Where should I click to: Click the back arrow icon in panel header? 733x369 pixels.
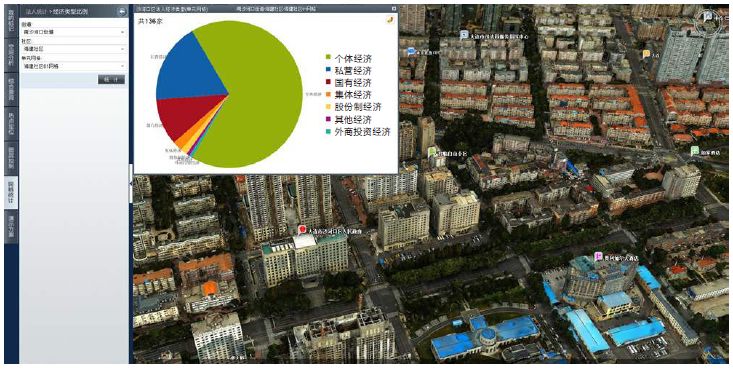122,12
